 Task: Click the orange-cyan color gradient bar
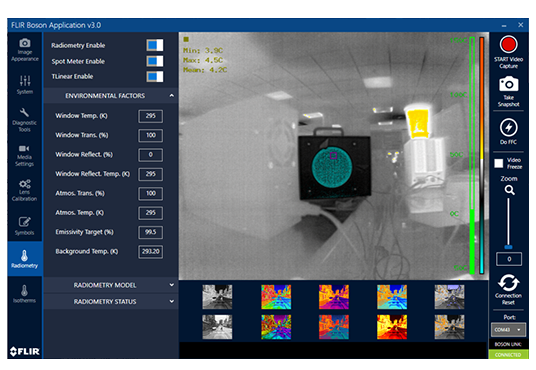482,156
